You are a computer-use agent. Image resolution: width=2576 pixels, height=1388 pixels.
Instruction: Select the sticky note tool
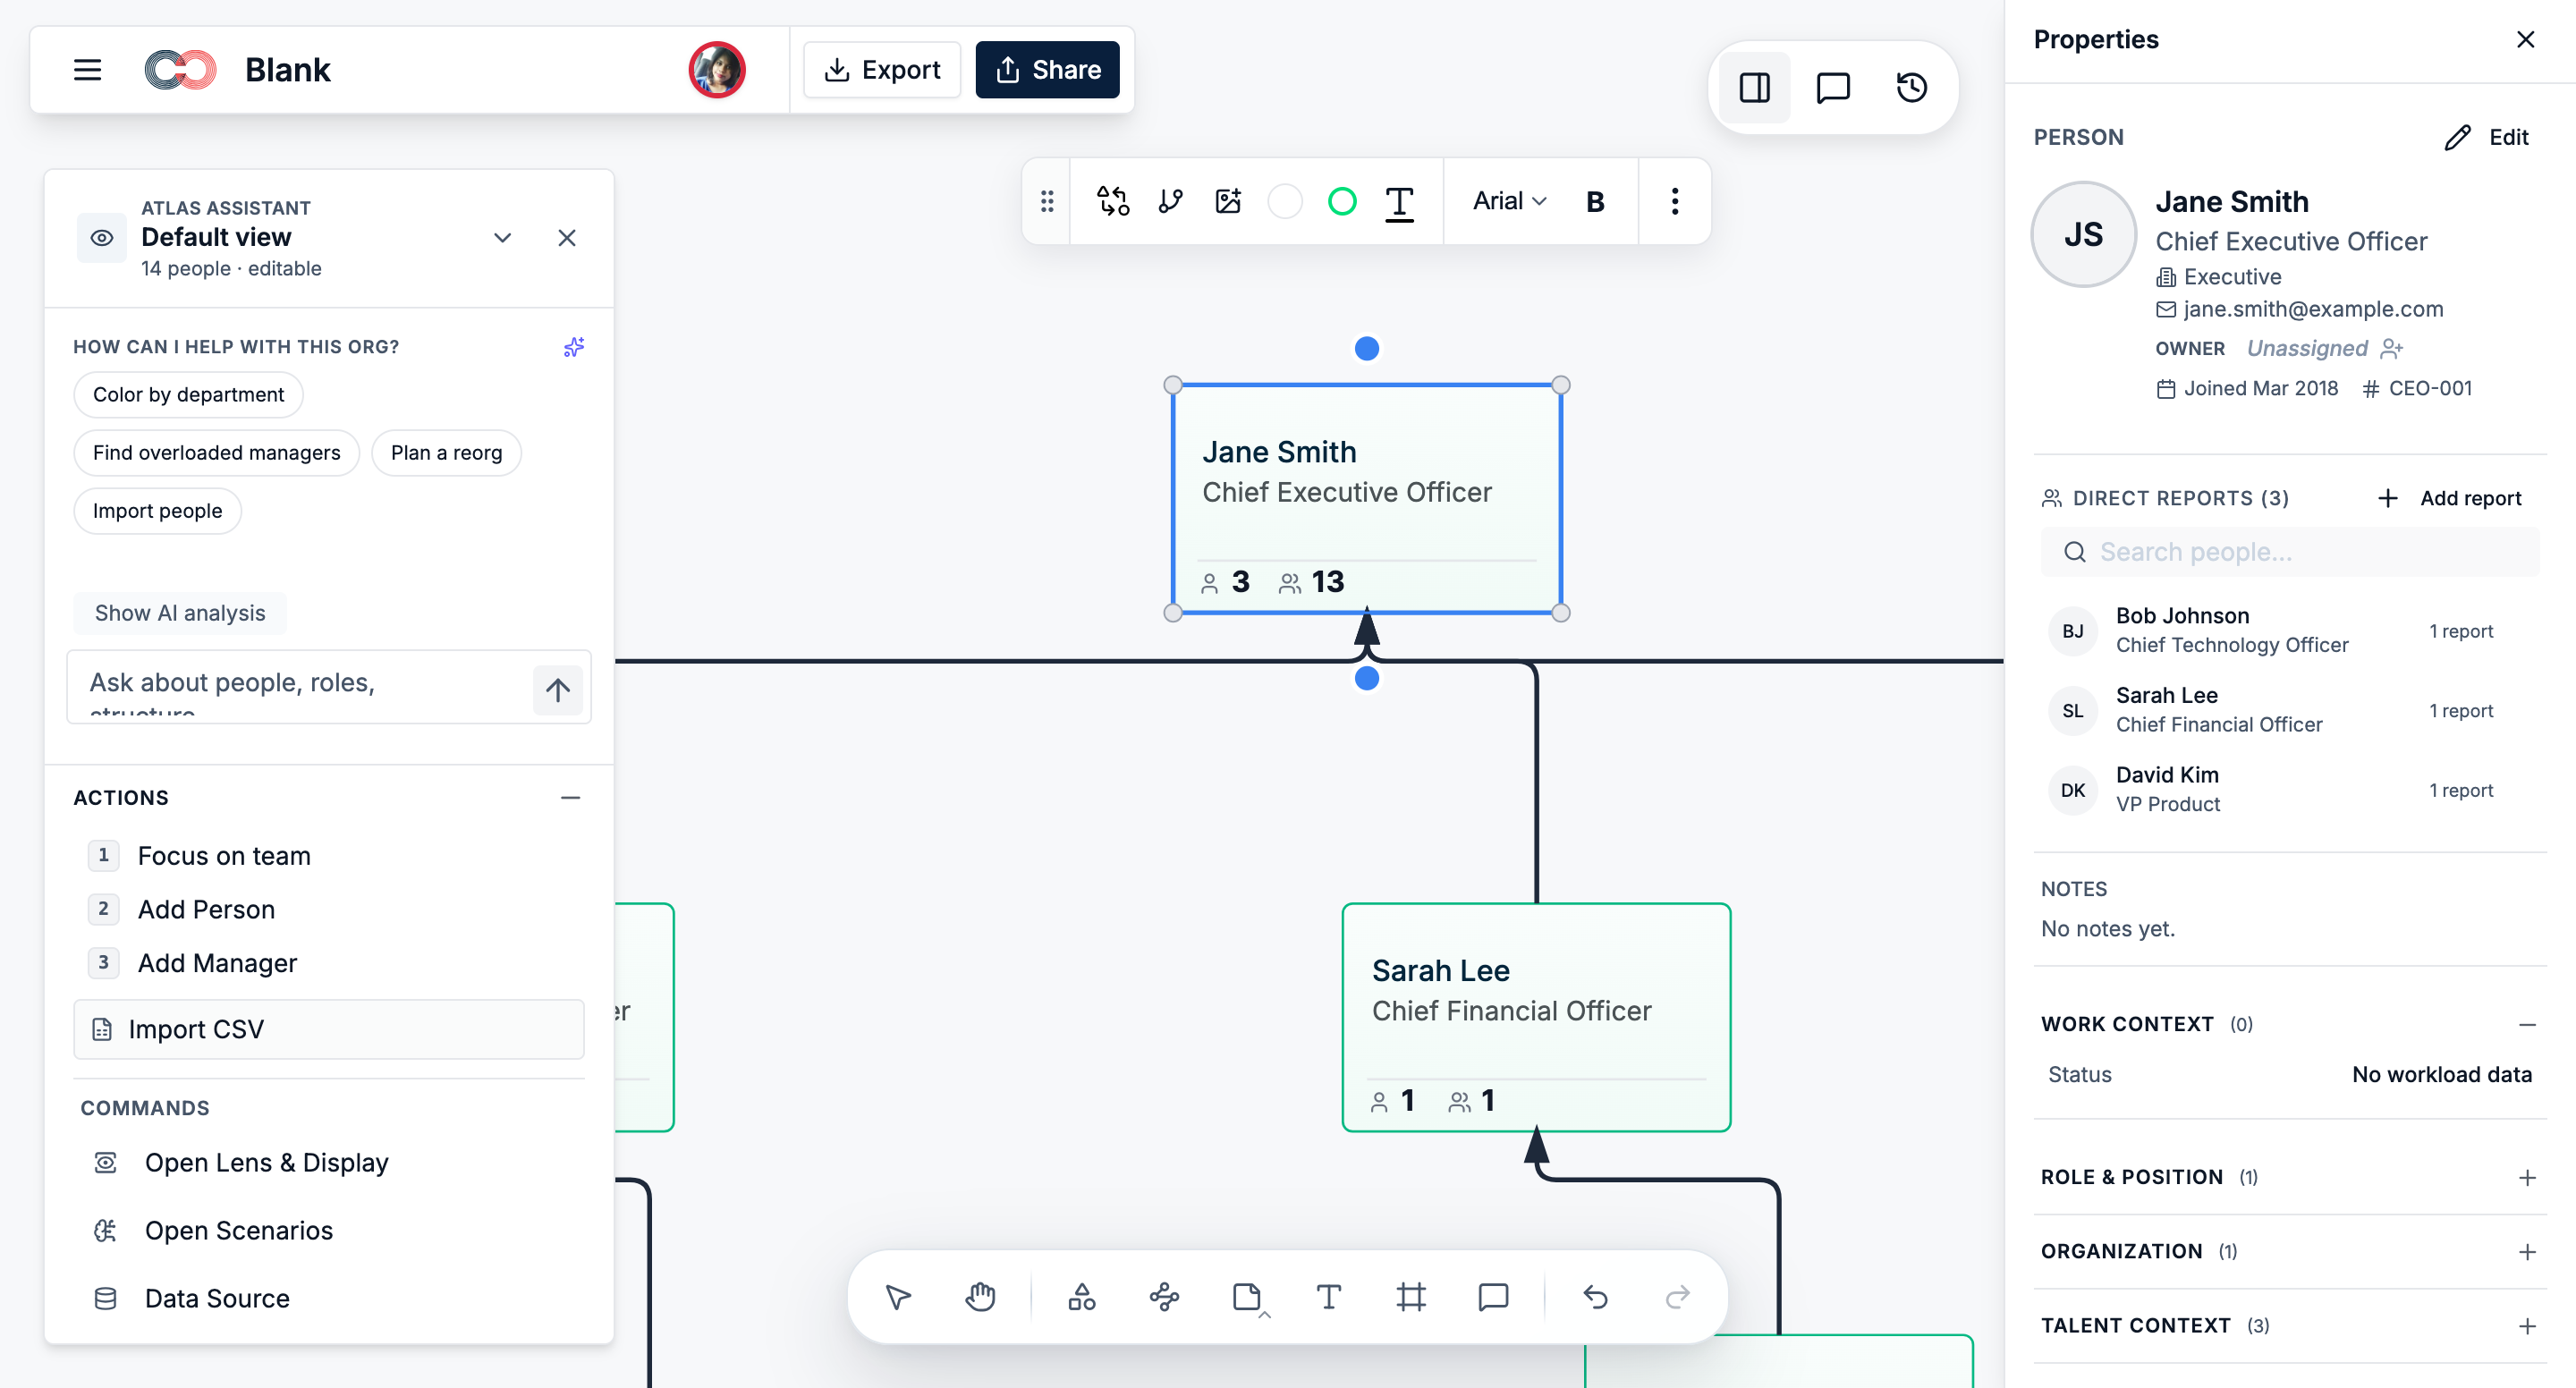[x=1247, y=1298]
